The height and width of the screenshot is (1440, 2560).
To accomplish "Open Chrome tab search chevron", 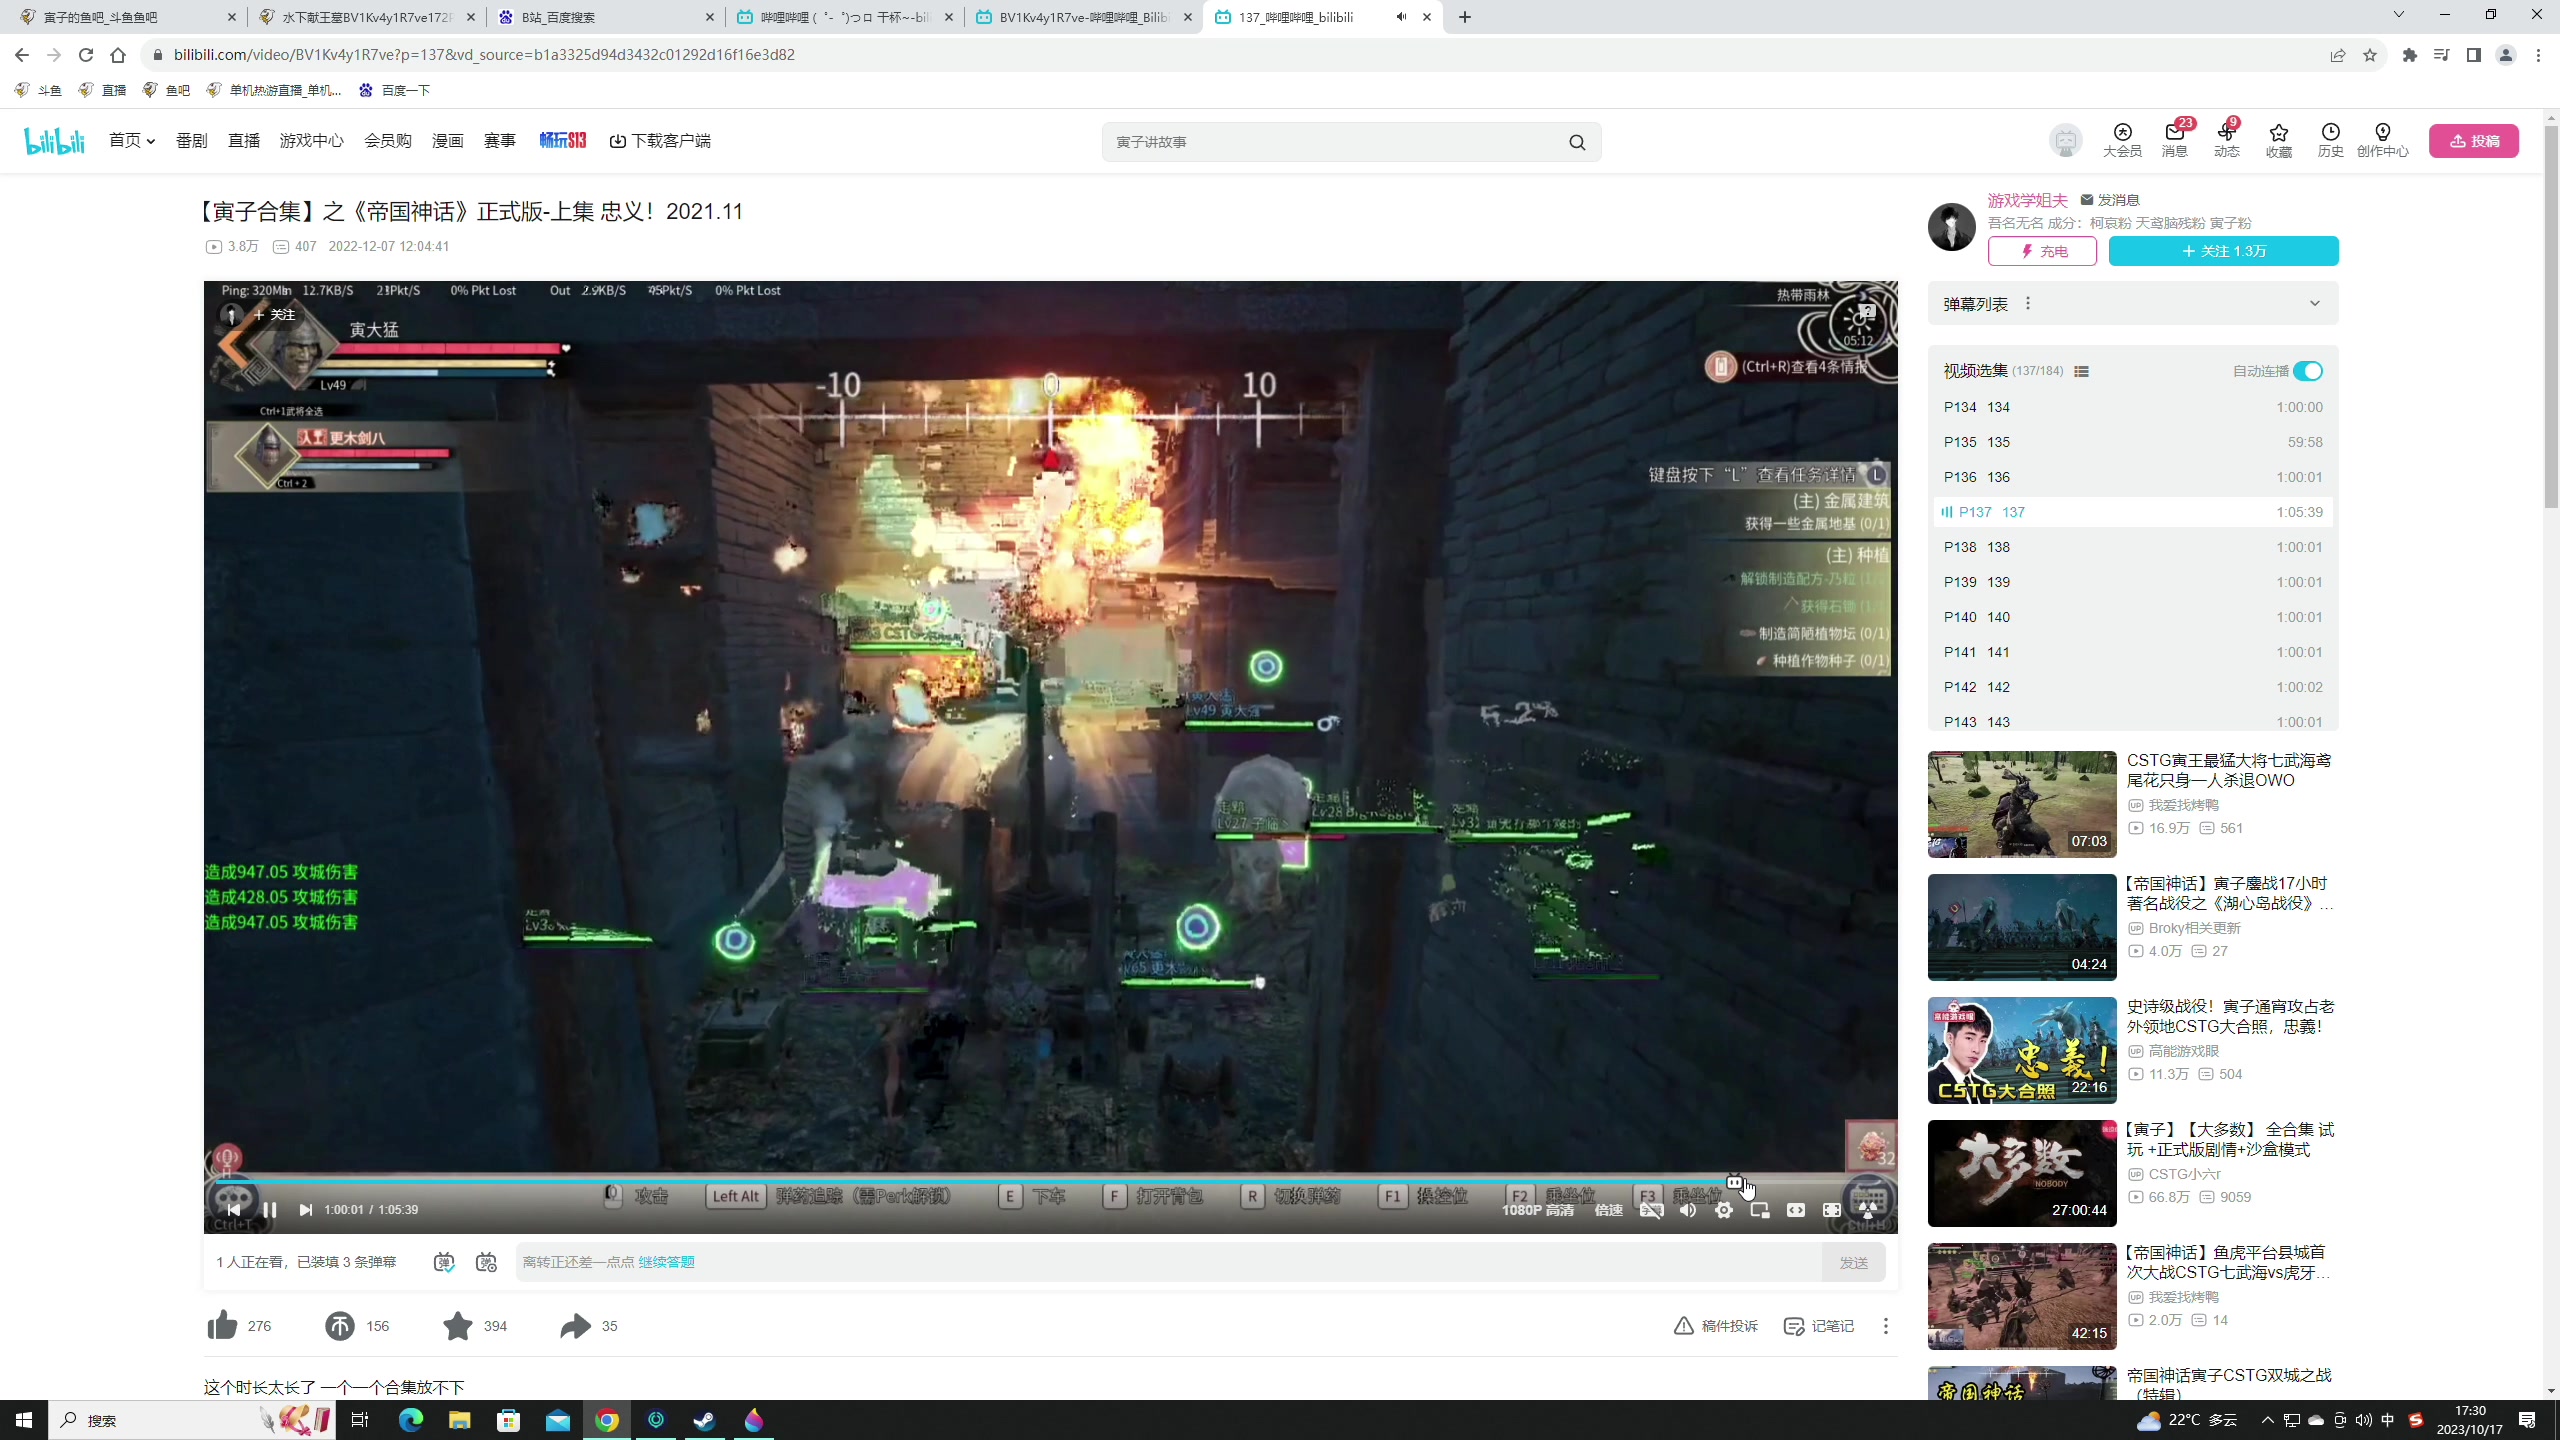I will (2398, 15).
